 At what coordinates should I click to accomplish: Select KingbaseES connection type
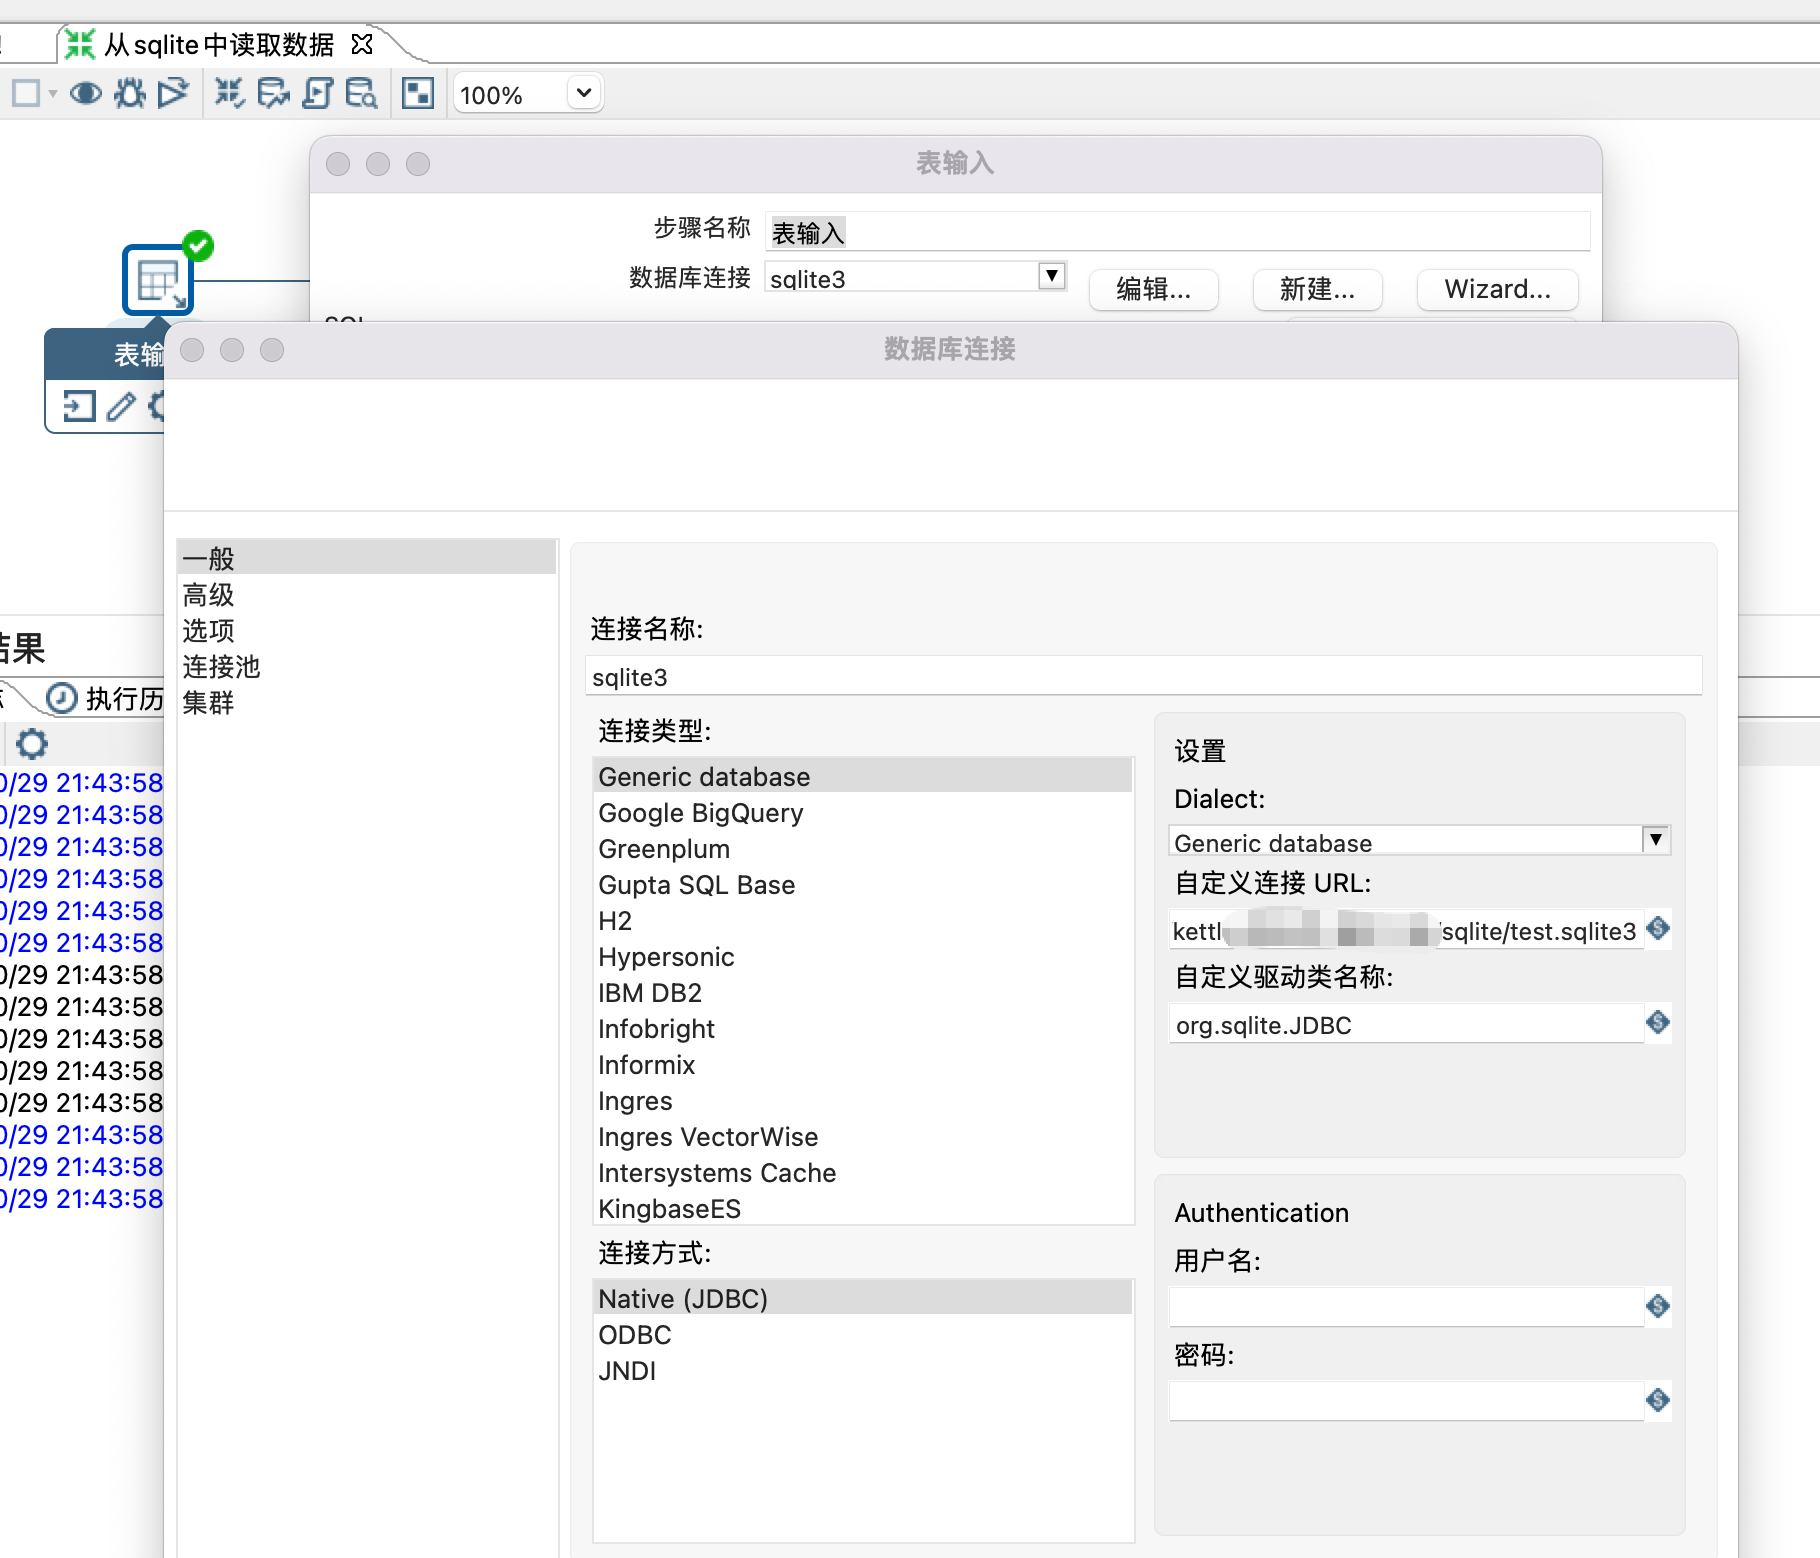tap(863, 1208)
